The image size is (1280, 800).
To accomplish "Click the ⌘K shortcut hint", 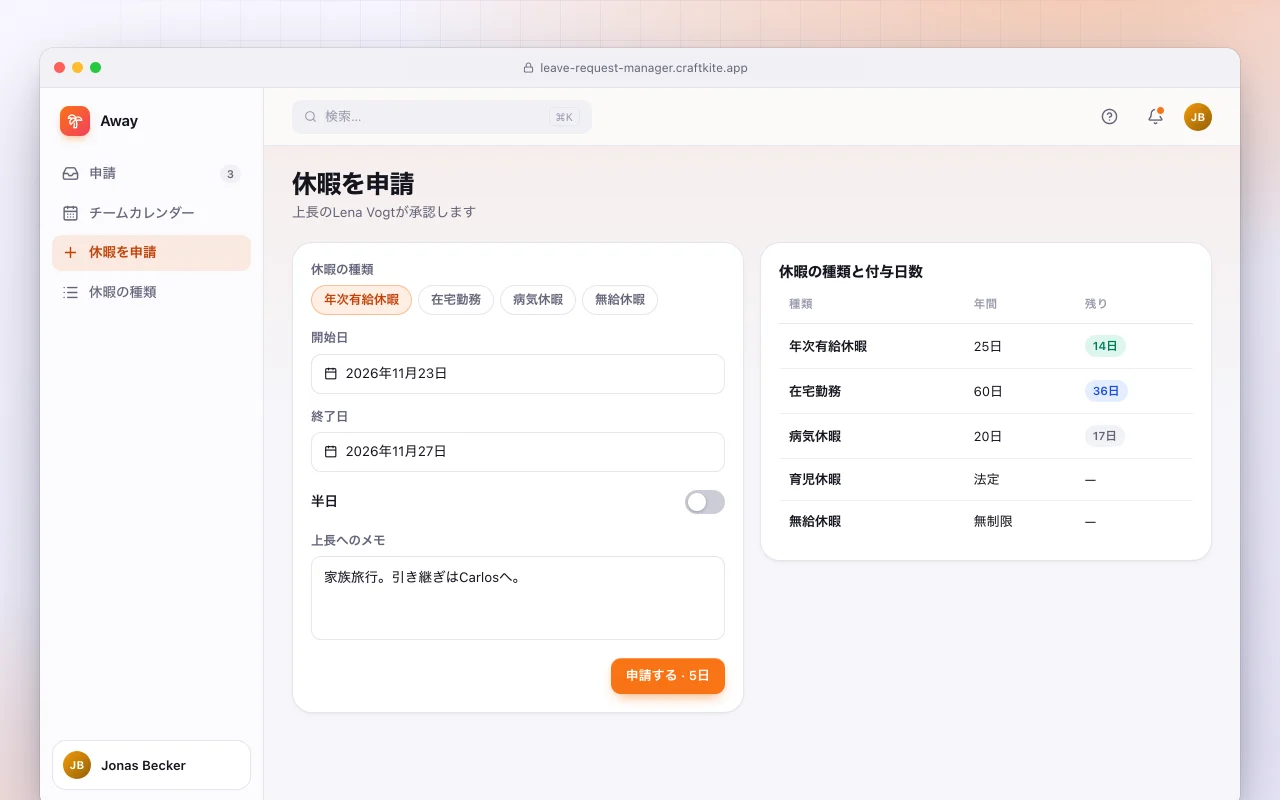I will coord(564,117).
